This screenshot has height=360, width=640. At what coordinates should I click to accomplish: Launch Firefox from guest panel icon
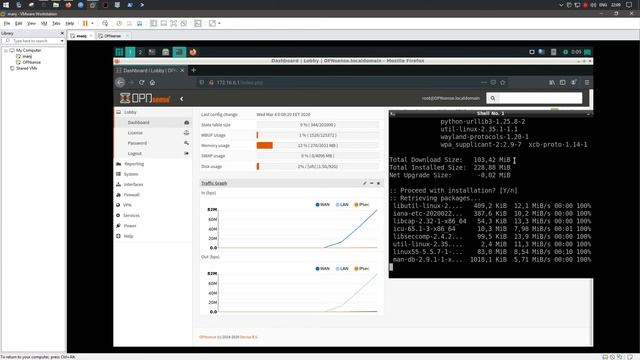(193, 52)
